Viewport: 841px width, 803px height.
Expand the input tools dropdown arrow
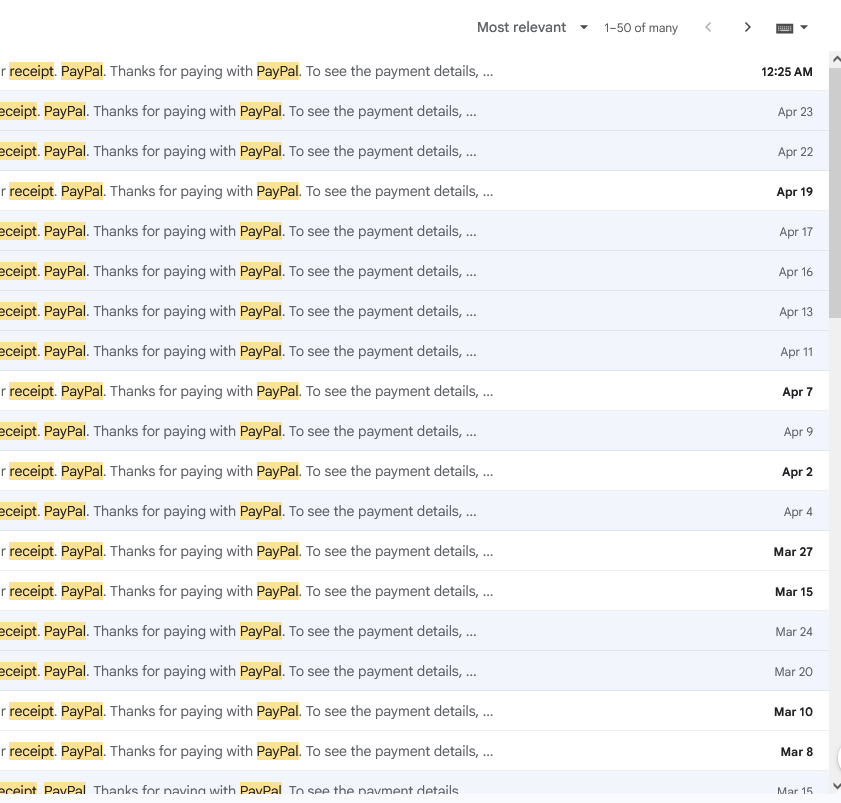point(803,27)
